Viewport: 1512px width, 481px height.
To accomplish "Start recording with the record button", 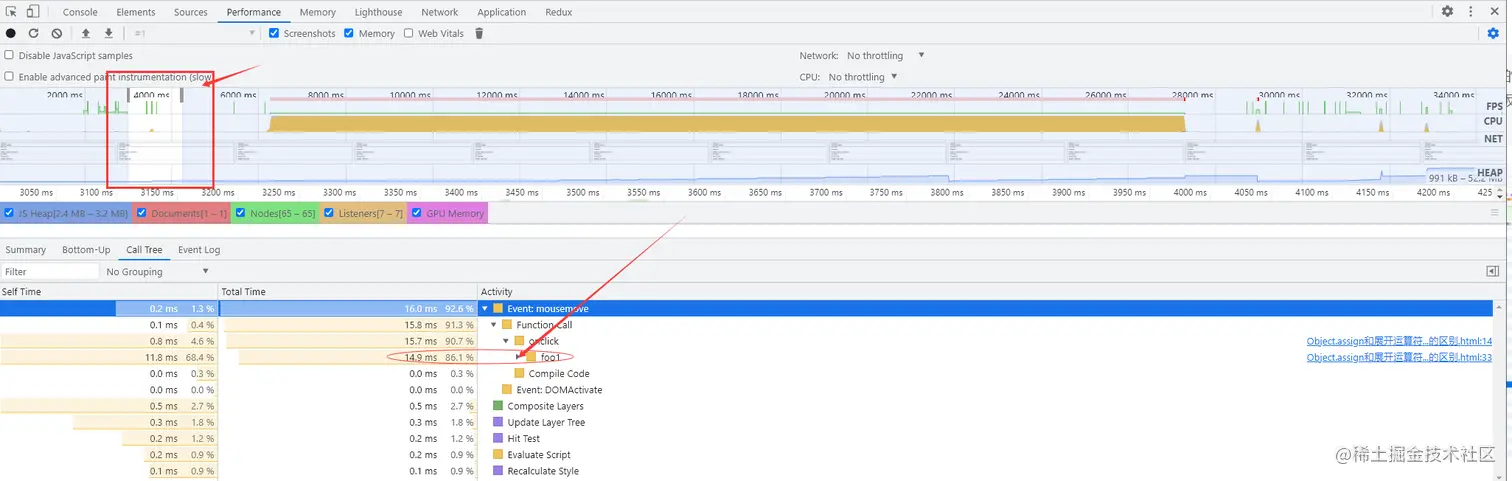I will click(x=11, y=33).
